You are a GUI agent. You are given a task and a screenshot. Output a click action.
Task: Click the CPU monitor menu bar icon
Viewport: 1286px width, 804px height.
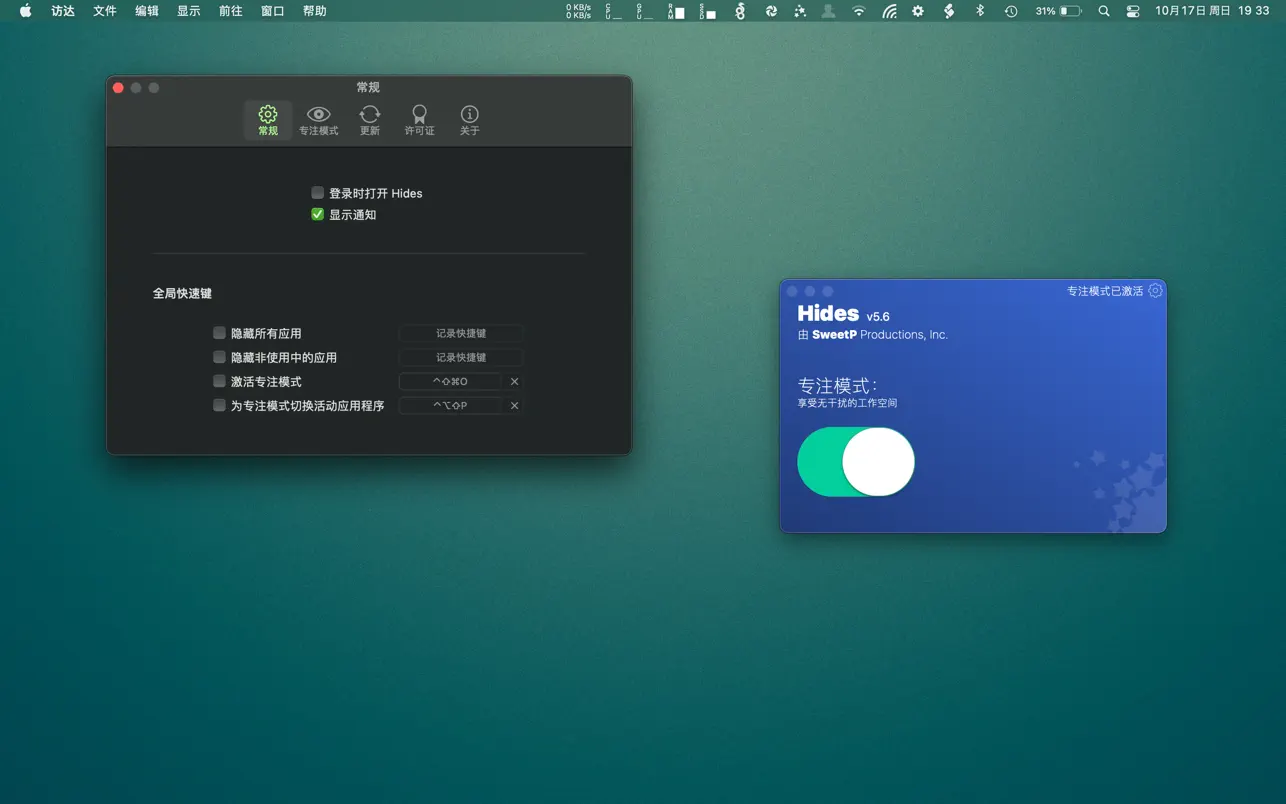click(x=613, y=11)
